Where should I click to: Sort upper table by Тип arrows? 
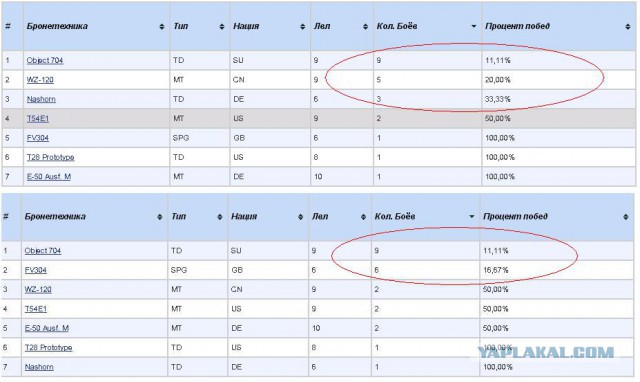(222, 27)
